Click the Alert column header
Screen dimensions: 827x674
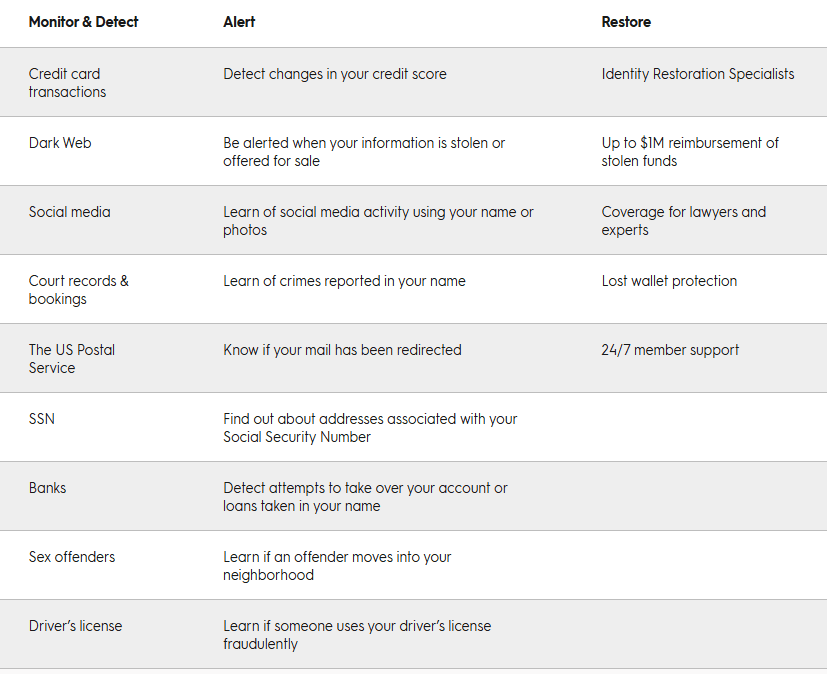tap(239, 22)
